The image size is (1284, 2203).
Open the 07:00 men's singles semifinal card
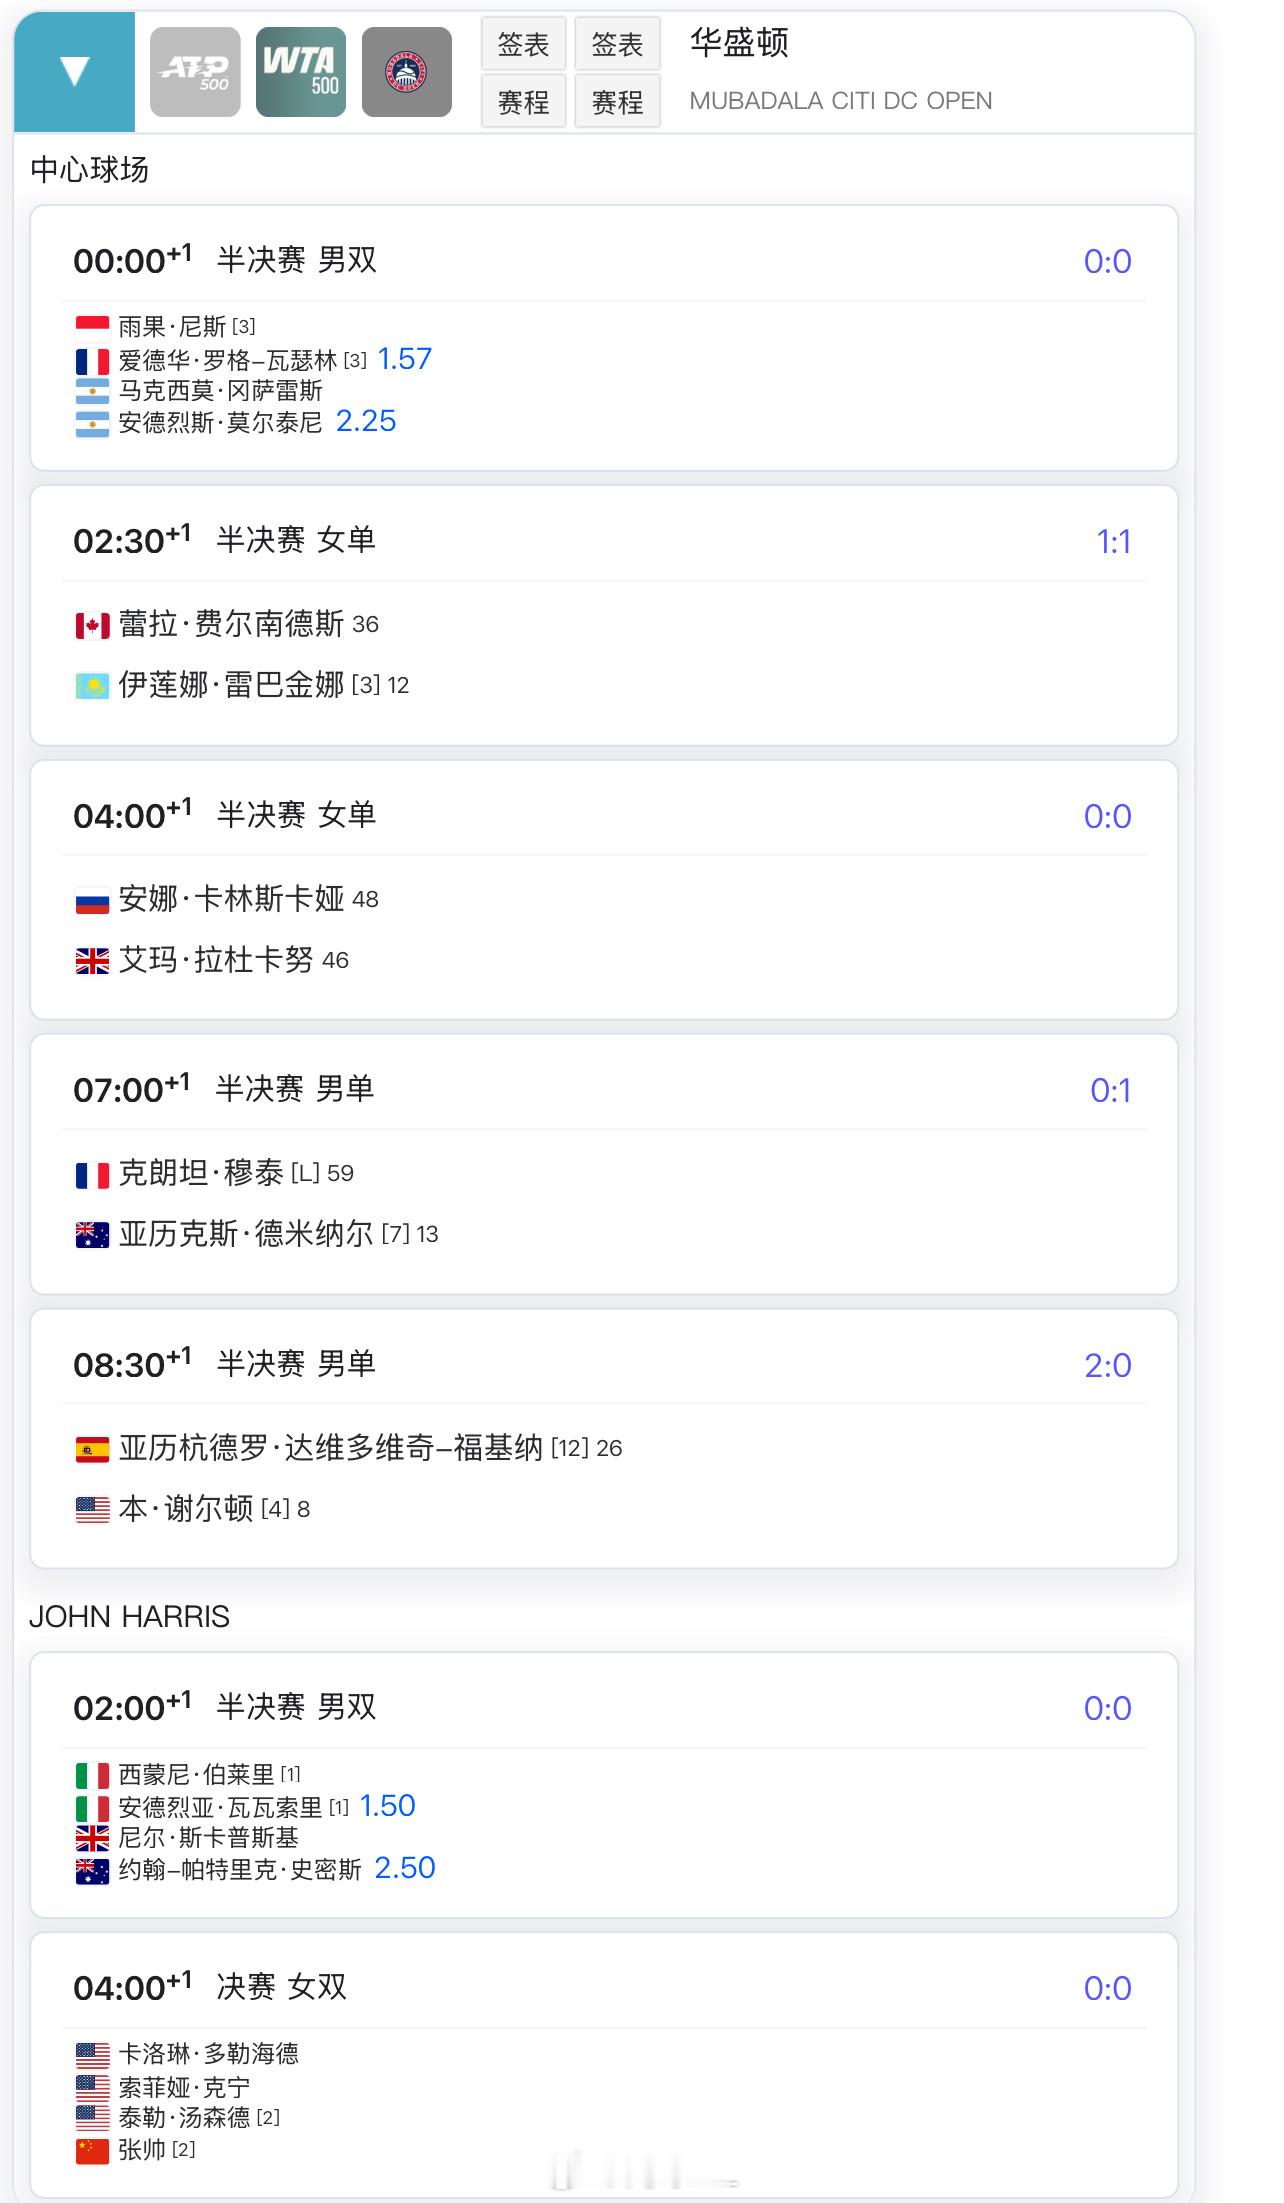click(x=604, y=1164)
